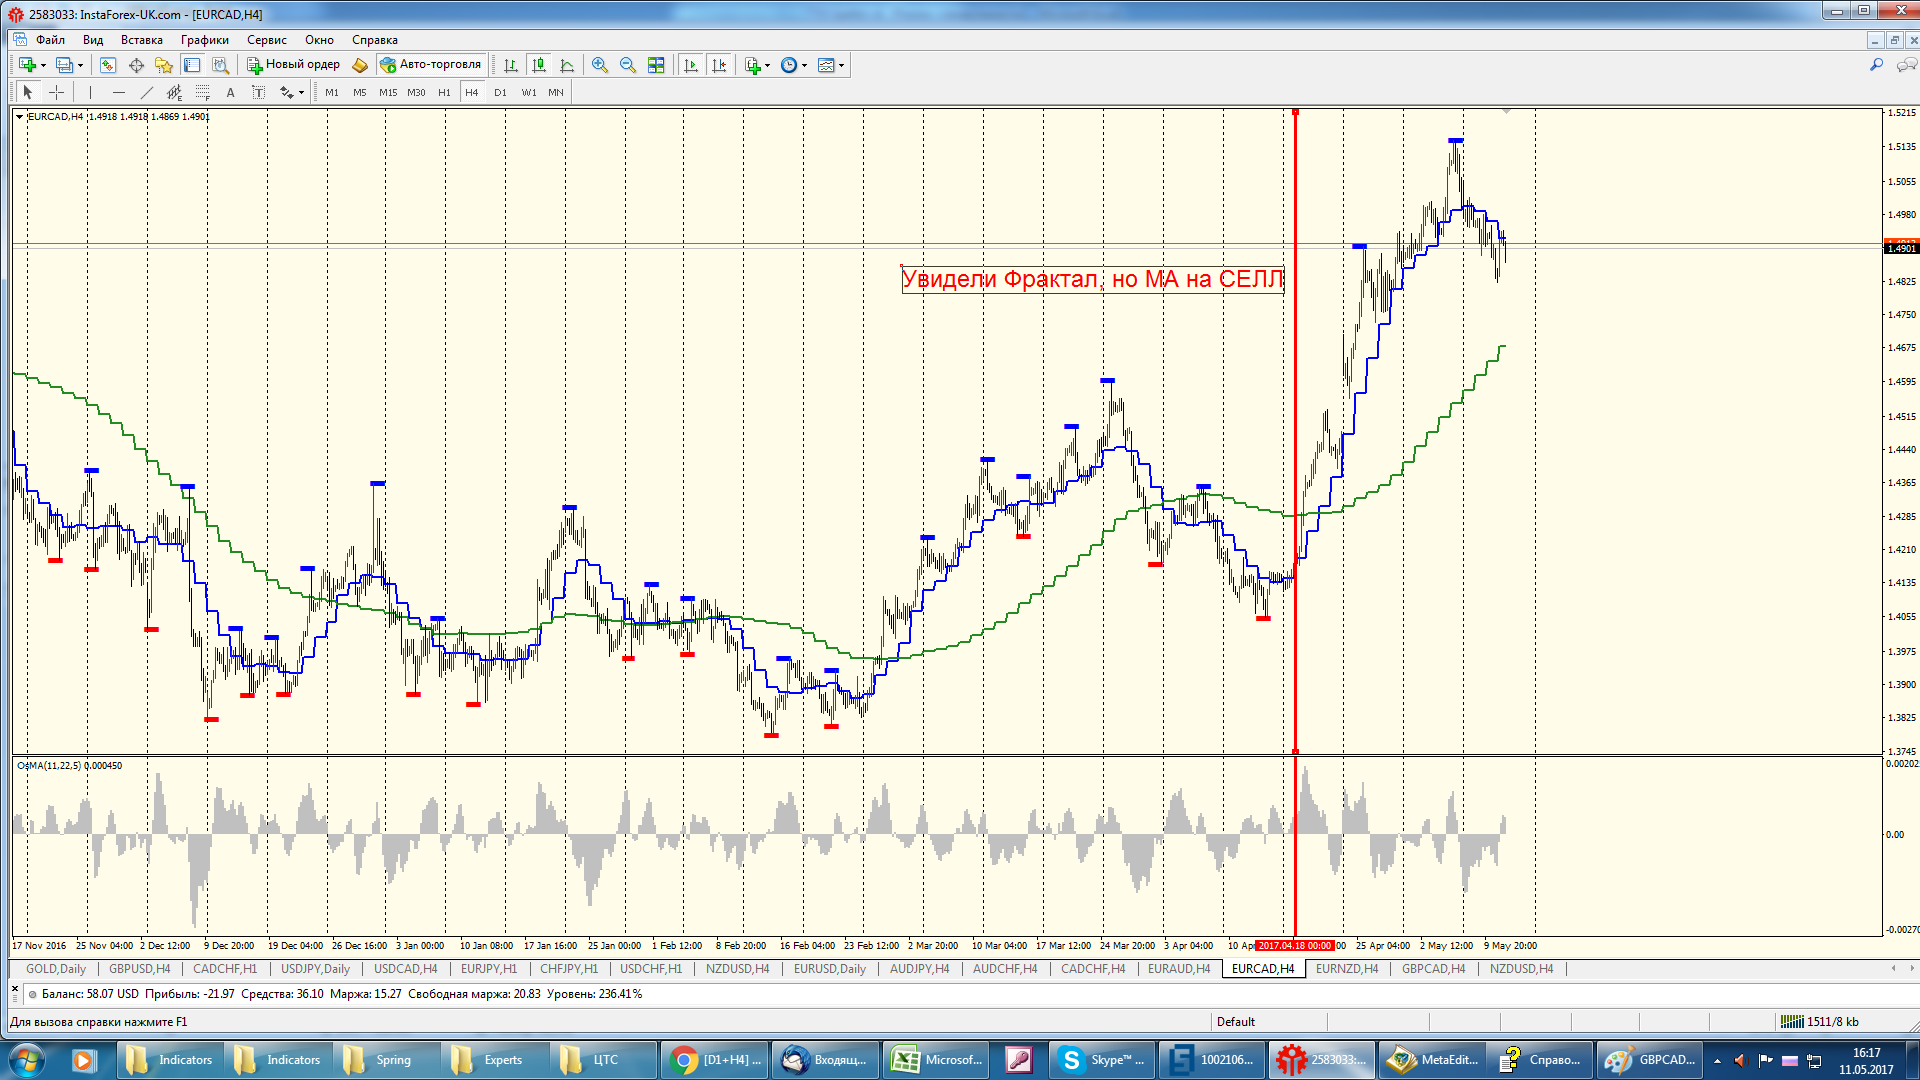Tile chart windows icon
Image resolution: width=1920 pixels, height=1080 pixels.
tap(656, 65)
